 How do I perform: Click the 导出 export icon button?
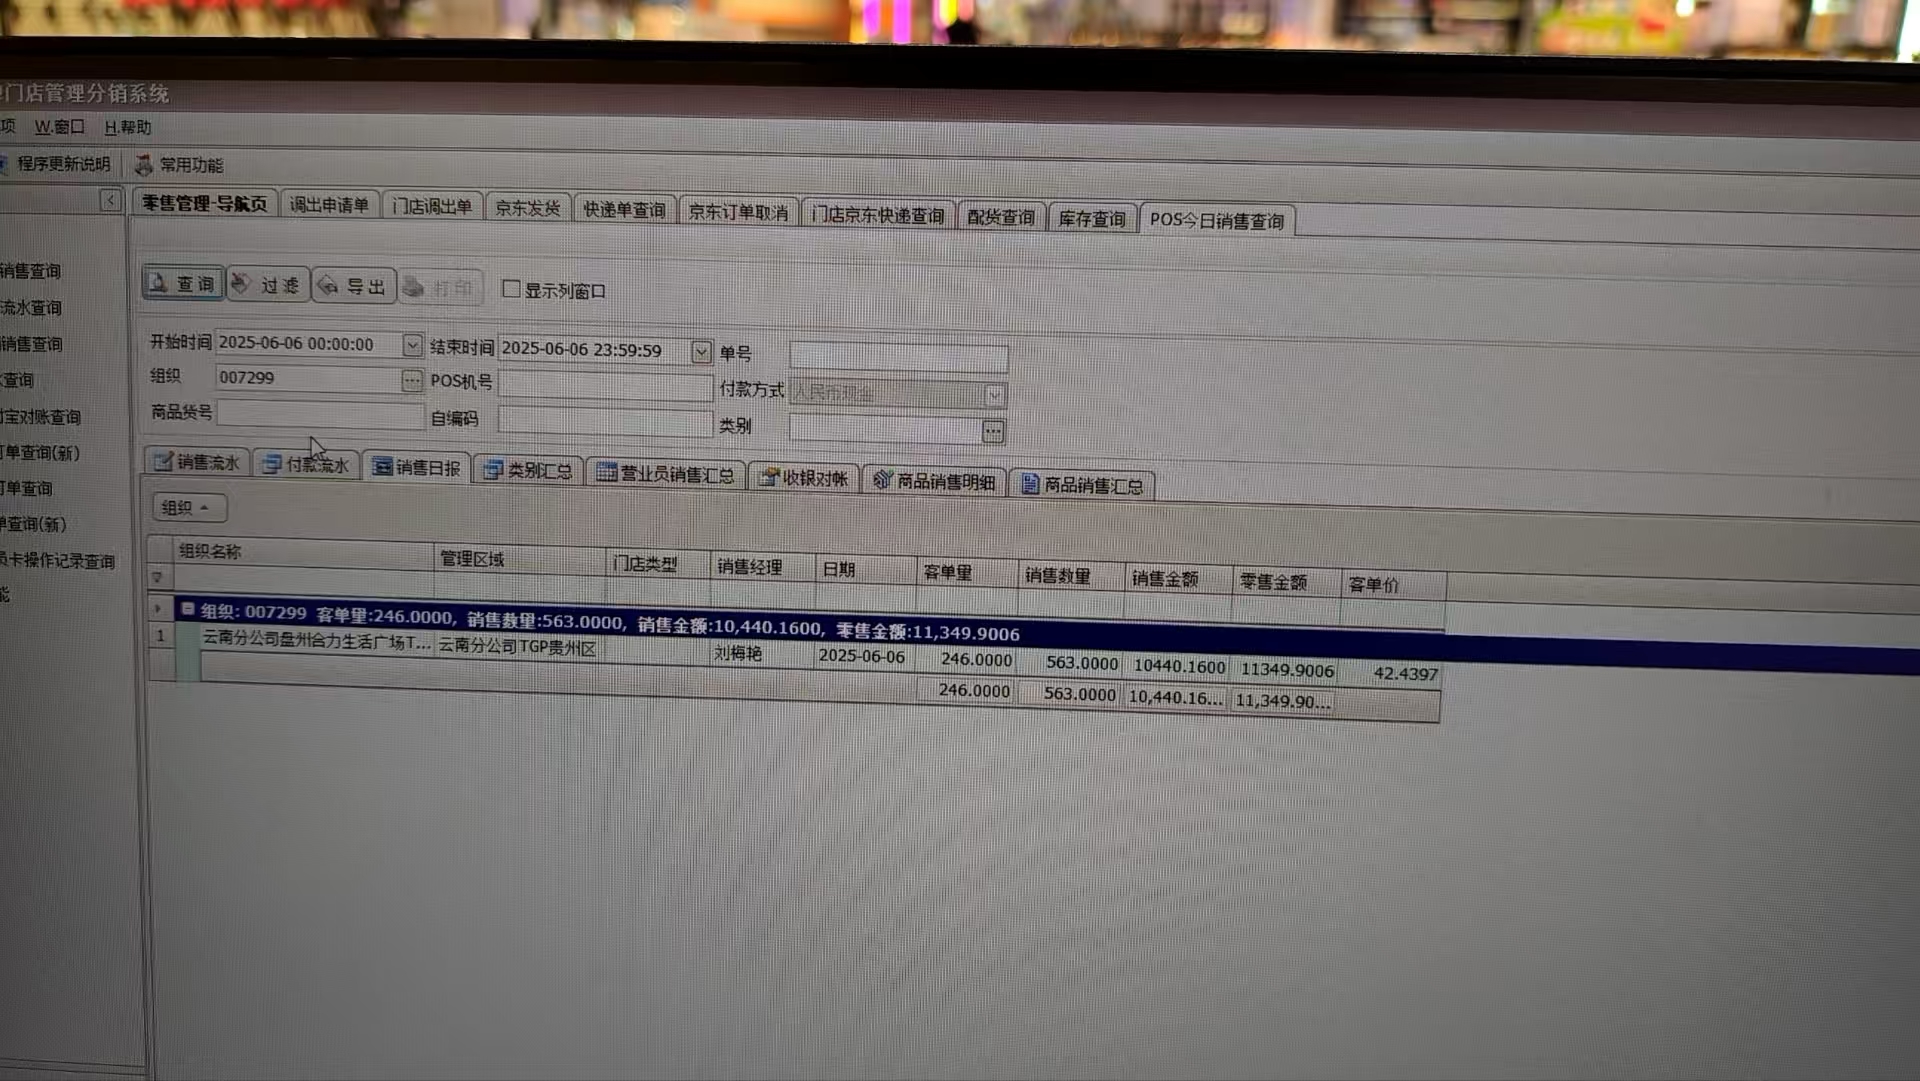click(x=352, y=287)
